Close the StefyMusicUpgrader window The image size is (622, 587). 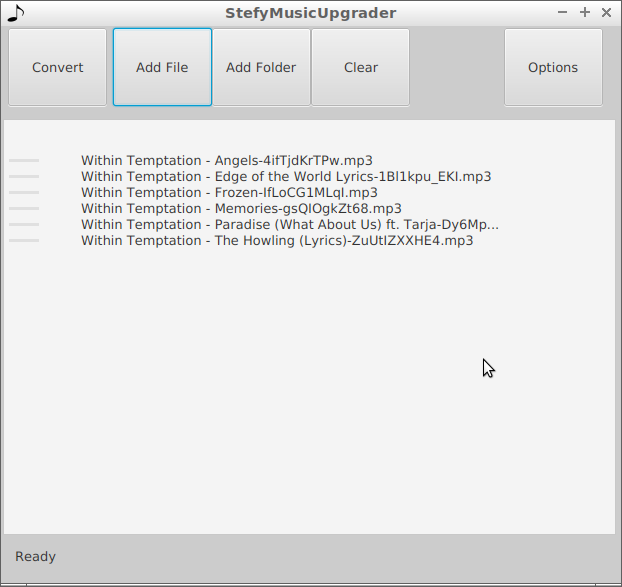click(x=606, y=13)
